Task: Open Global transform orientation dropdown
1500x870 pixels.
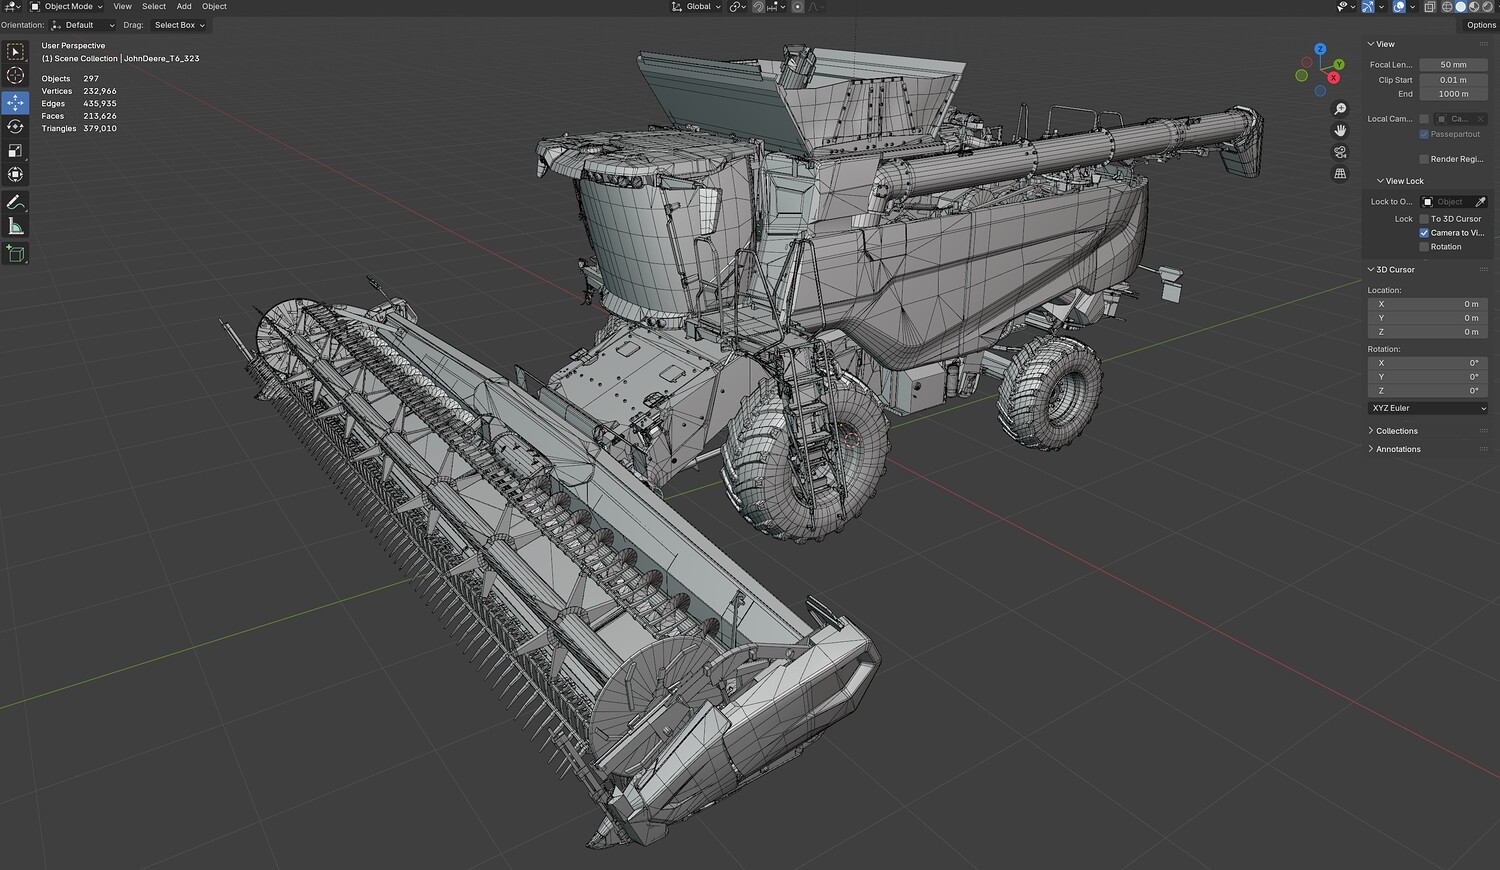Action: point(695,7)
